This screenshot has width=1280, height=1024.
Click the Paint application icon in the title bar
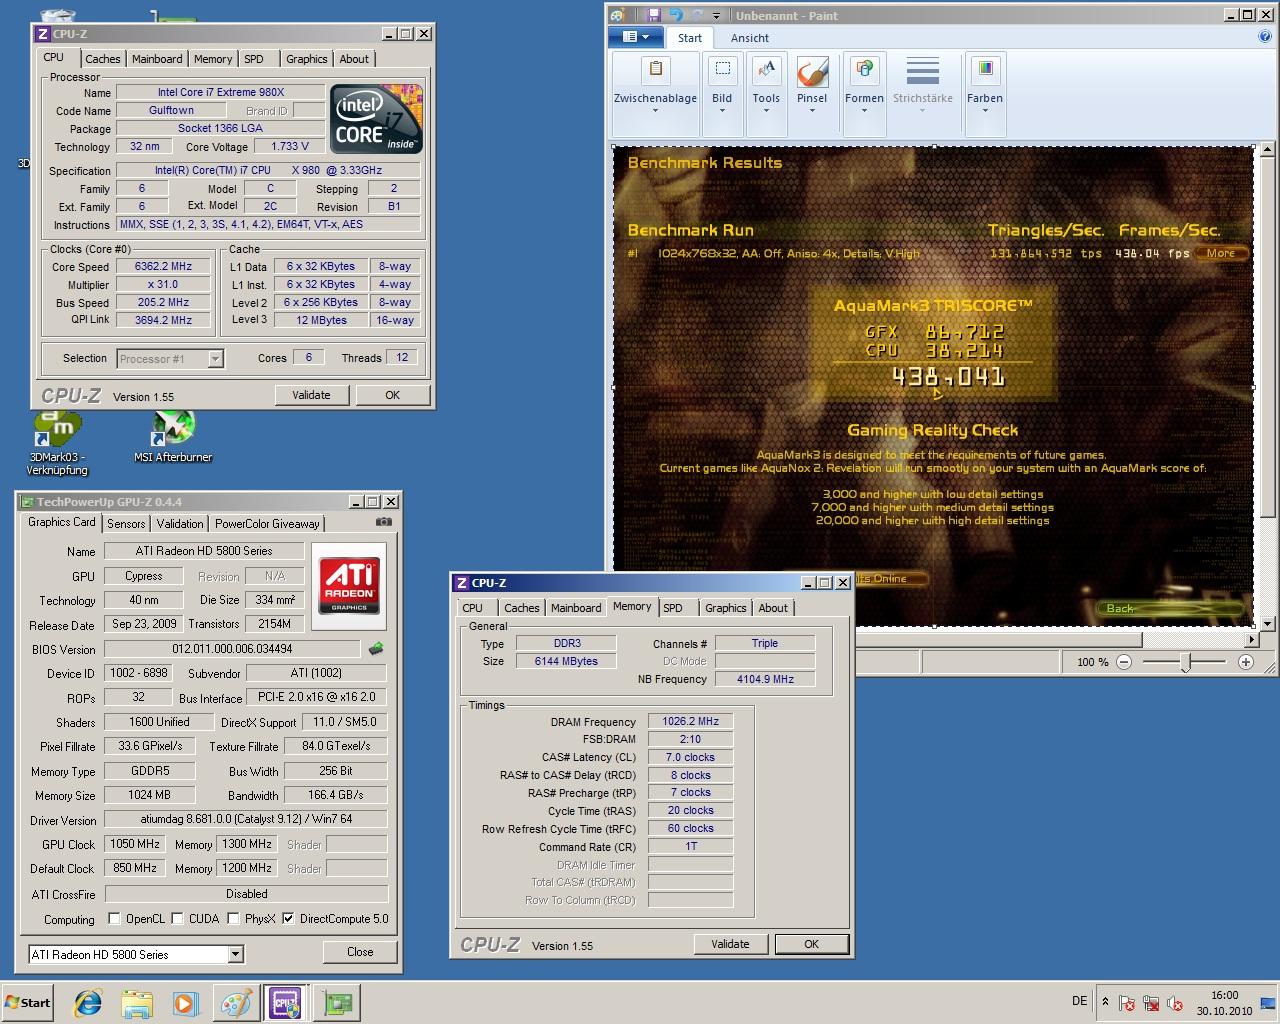coord(618,15)
